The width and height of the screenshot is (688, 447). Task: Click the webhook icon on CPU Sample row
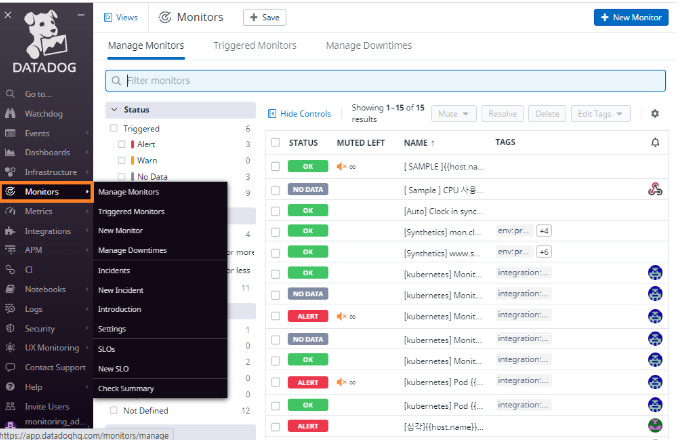point(655,189)
